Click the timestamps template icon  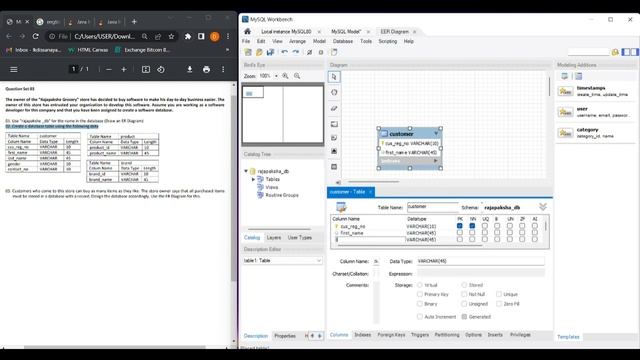pyautogui.click(x=566, y=91)
